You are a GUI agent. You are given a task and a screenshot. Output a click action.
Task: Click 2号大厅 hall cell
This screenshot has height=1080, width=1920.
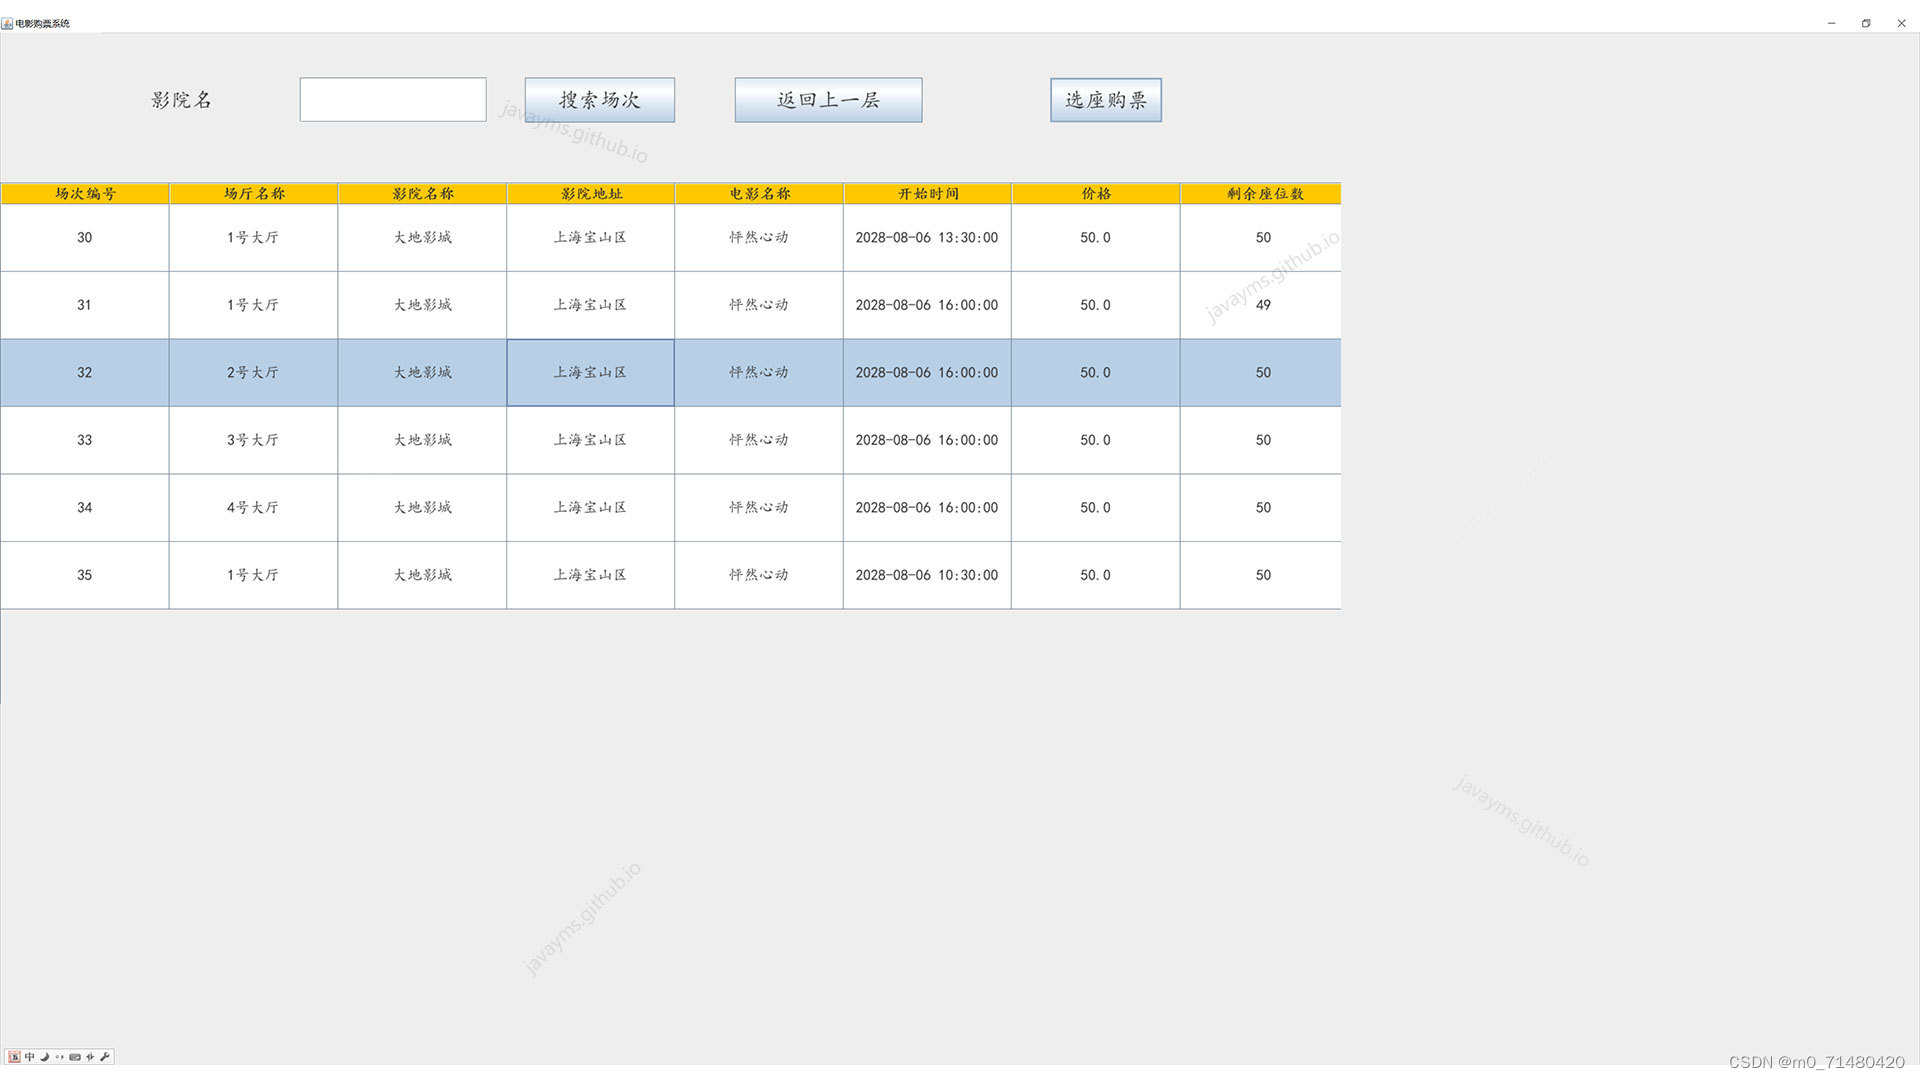(x=253, y=373)
